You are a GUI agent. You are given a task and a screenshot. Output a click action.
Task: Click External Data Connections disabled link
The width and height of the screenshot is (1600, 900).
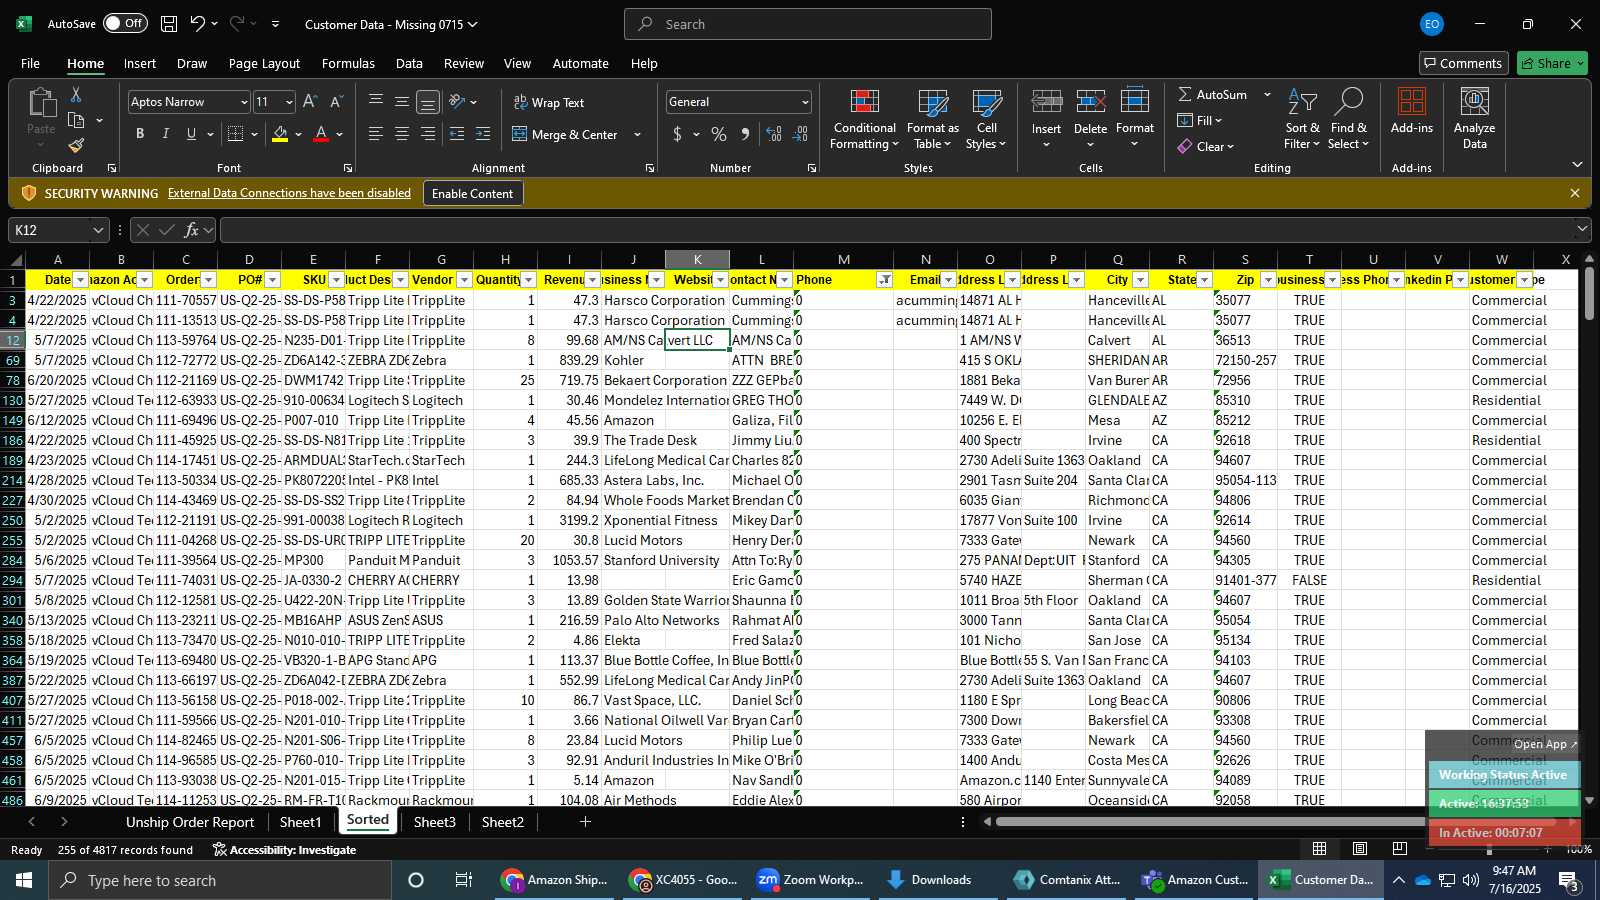(289, 193)
